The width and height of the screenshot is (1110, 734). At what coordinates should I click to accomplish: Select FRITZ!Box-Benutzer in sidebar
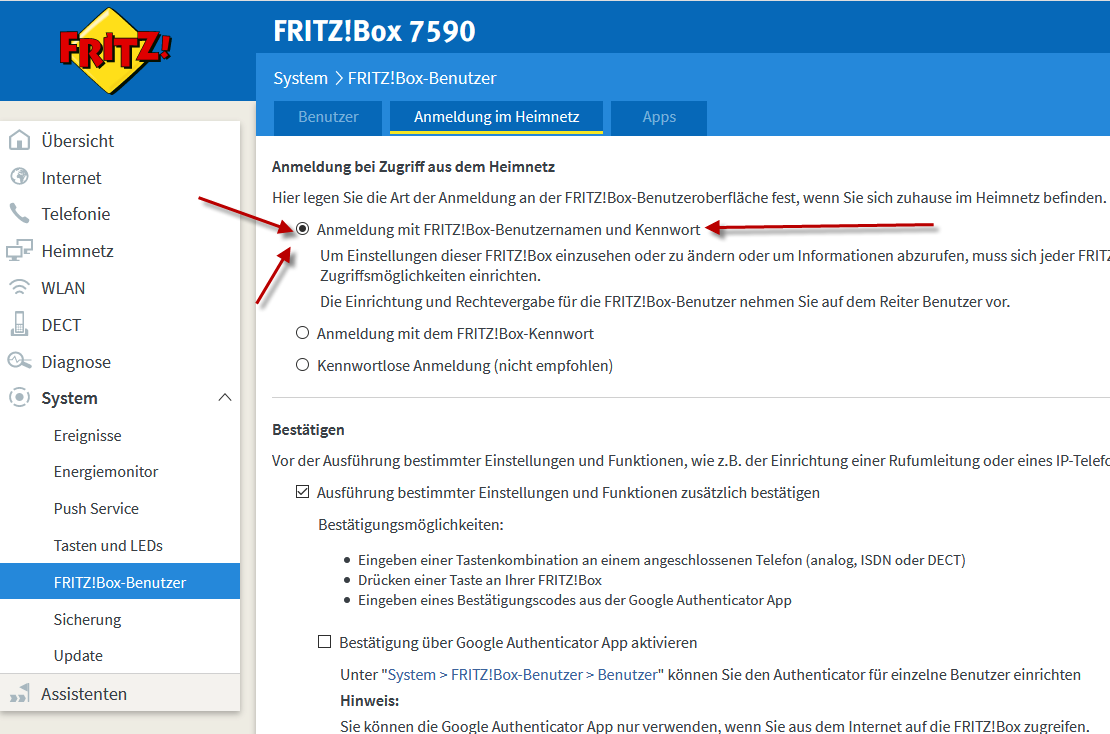point(120,582)
